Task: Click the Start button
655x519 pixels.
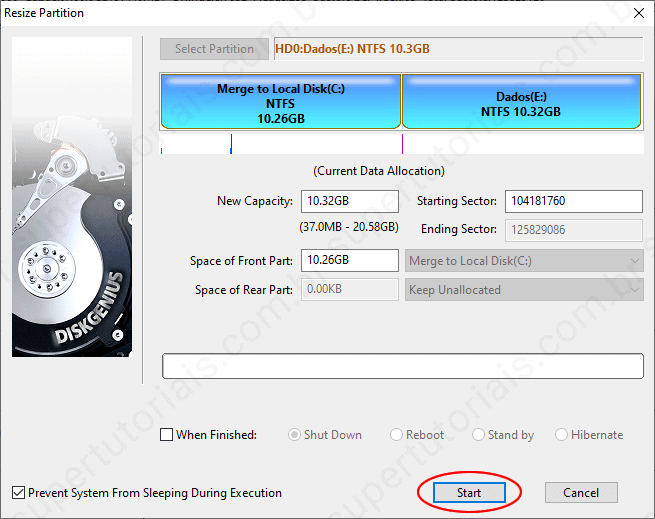Action: (x=469, y=493)
